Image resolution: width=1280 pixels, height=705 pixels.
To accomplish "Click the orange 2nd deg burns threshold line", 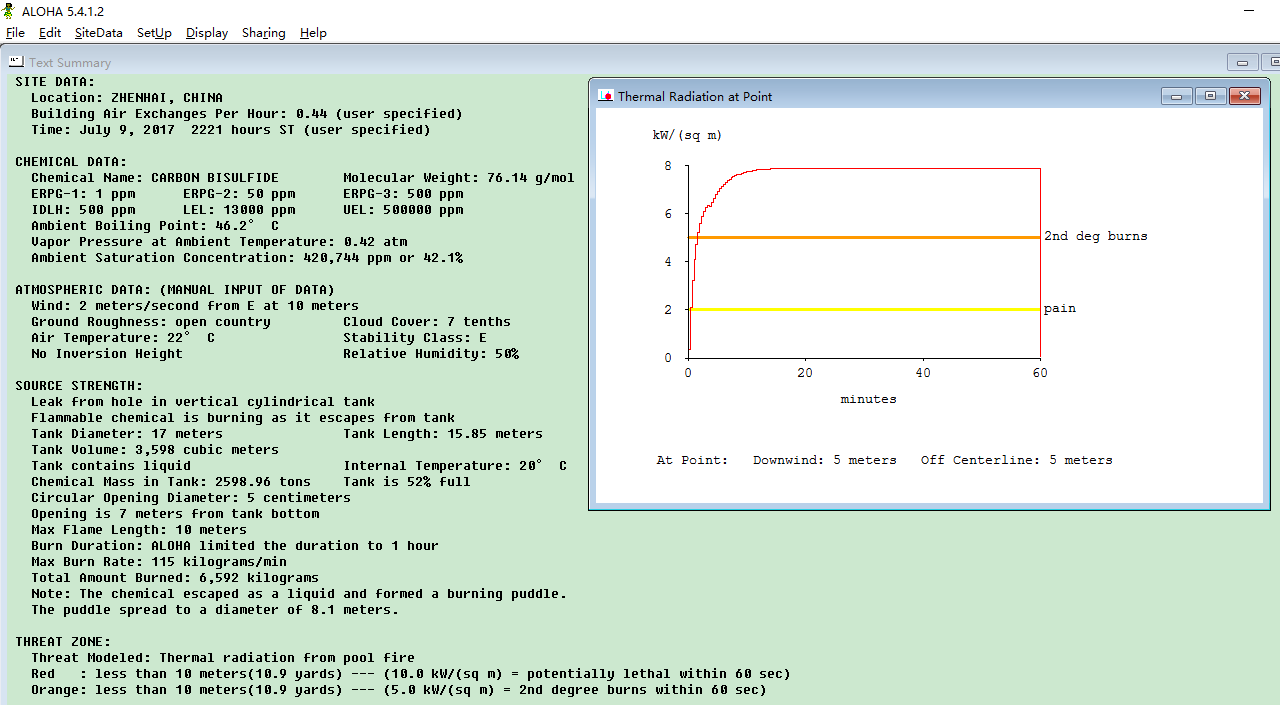I will coord(865,237).
